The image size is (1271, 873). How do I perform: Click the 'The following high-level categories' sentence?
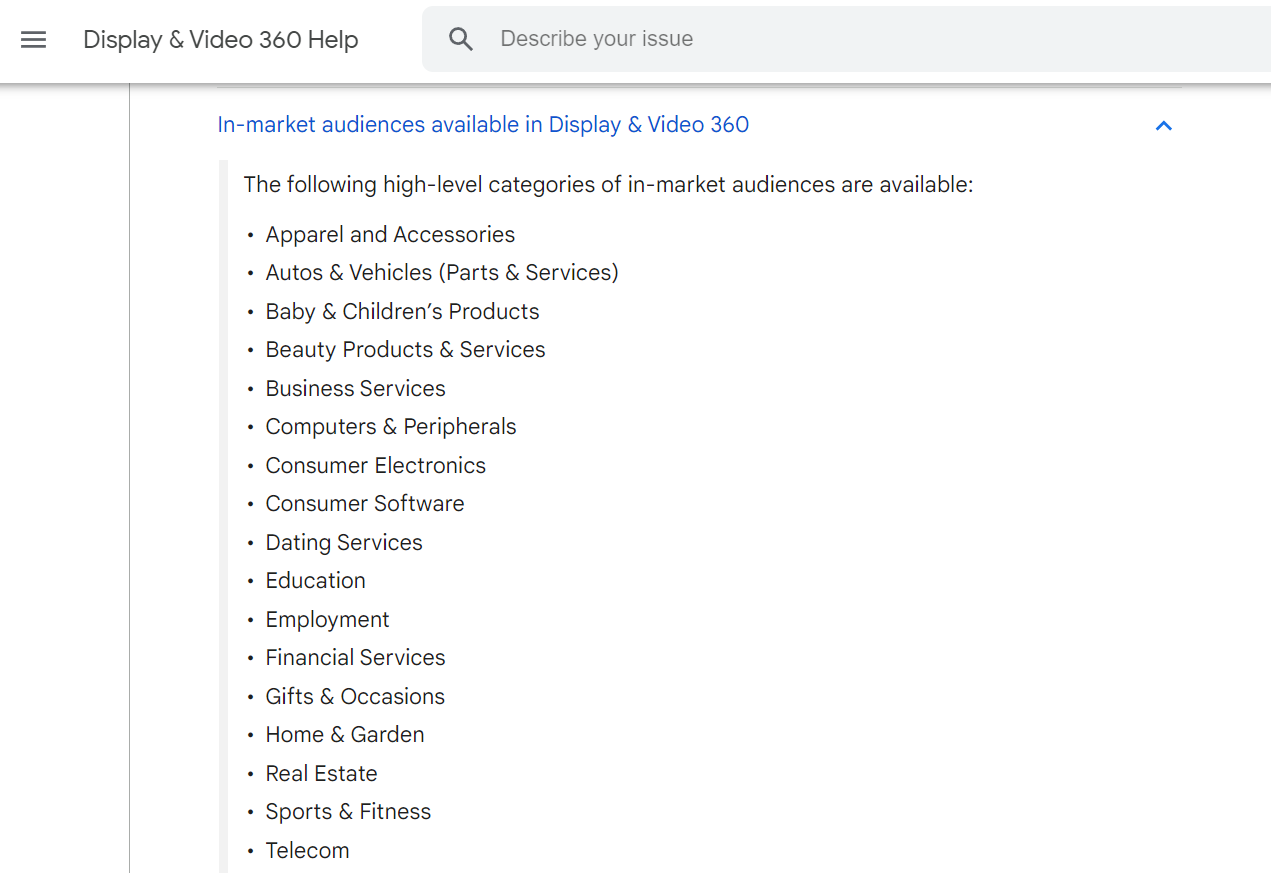[x=608, y=185]
